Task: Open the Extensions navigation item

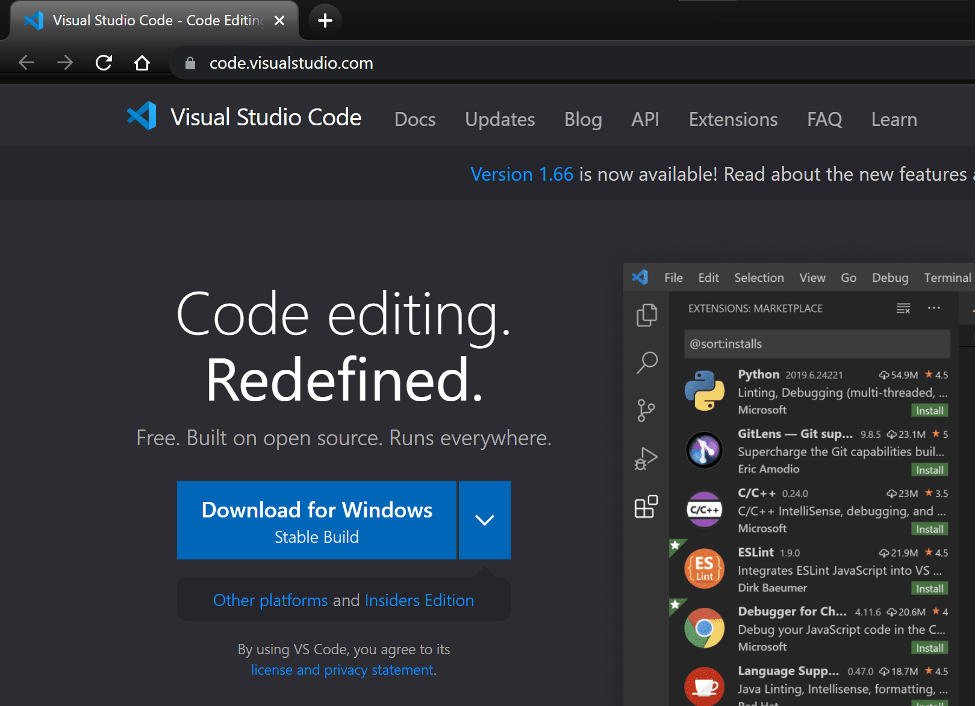Action: click(733, 119)
